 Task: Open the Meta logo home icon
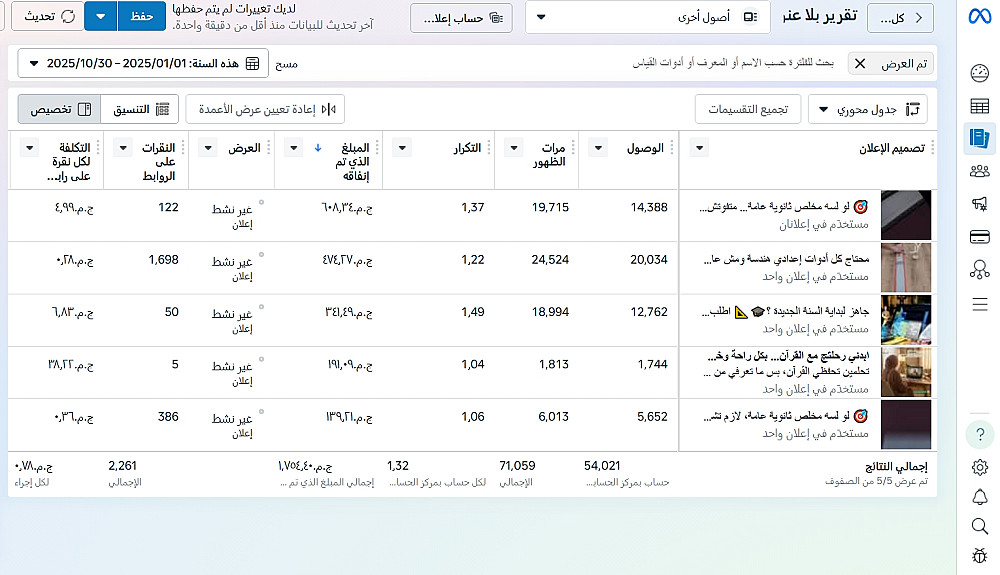coord(980,16)
